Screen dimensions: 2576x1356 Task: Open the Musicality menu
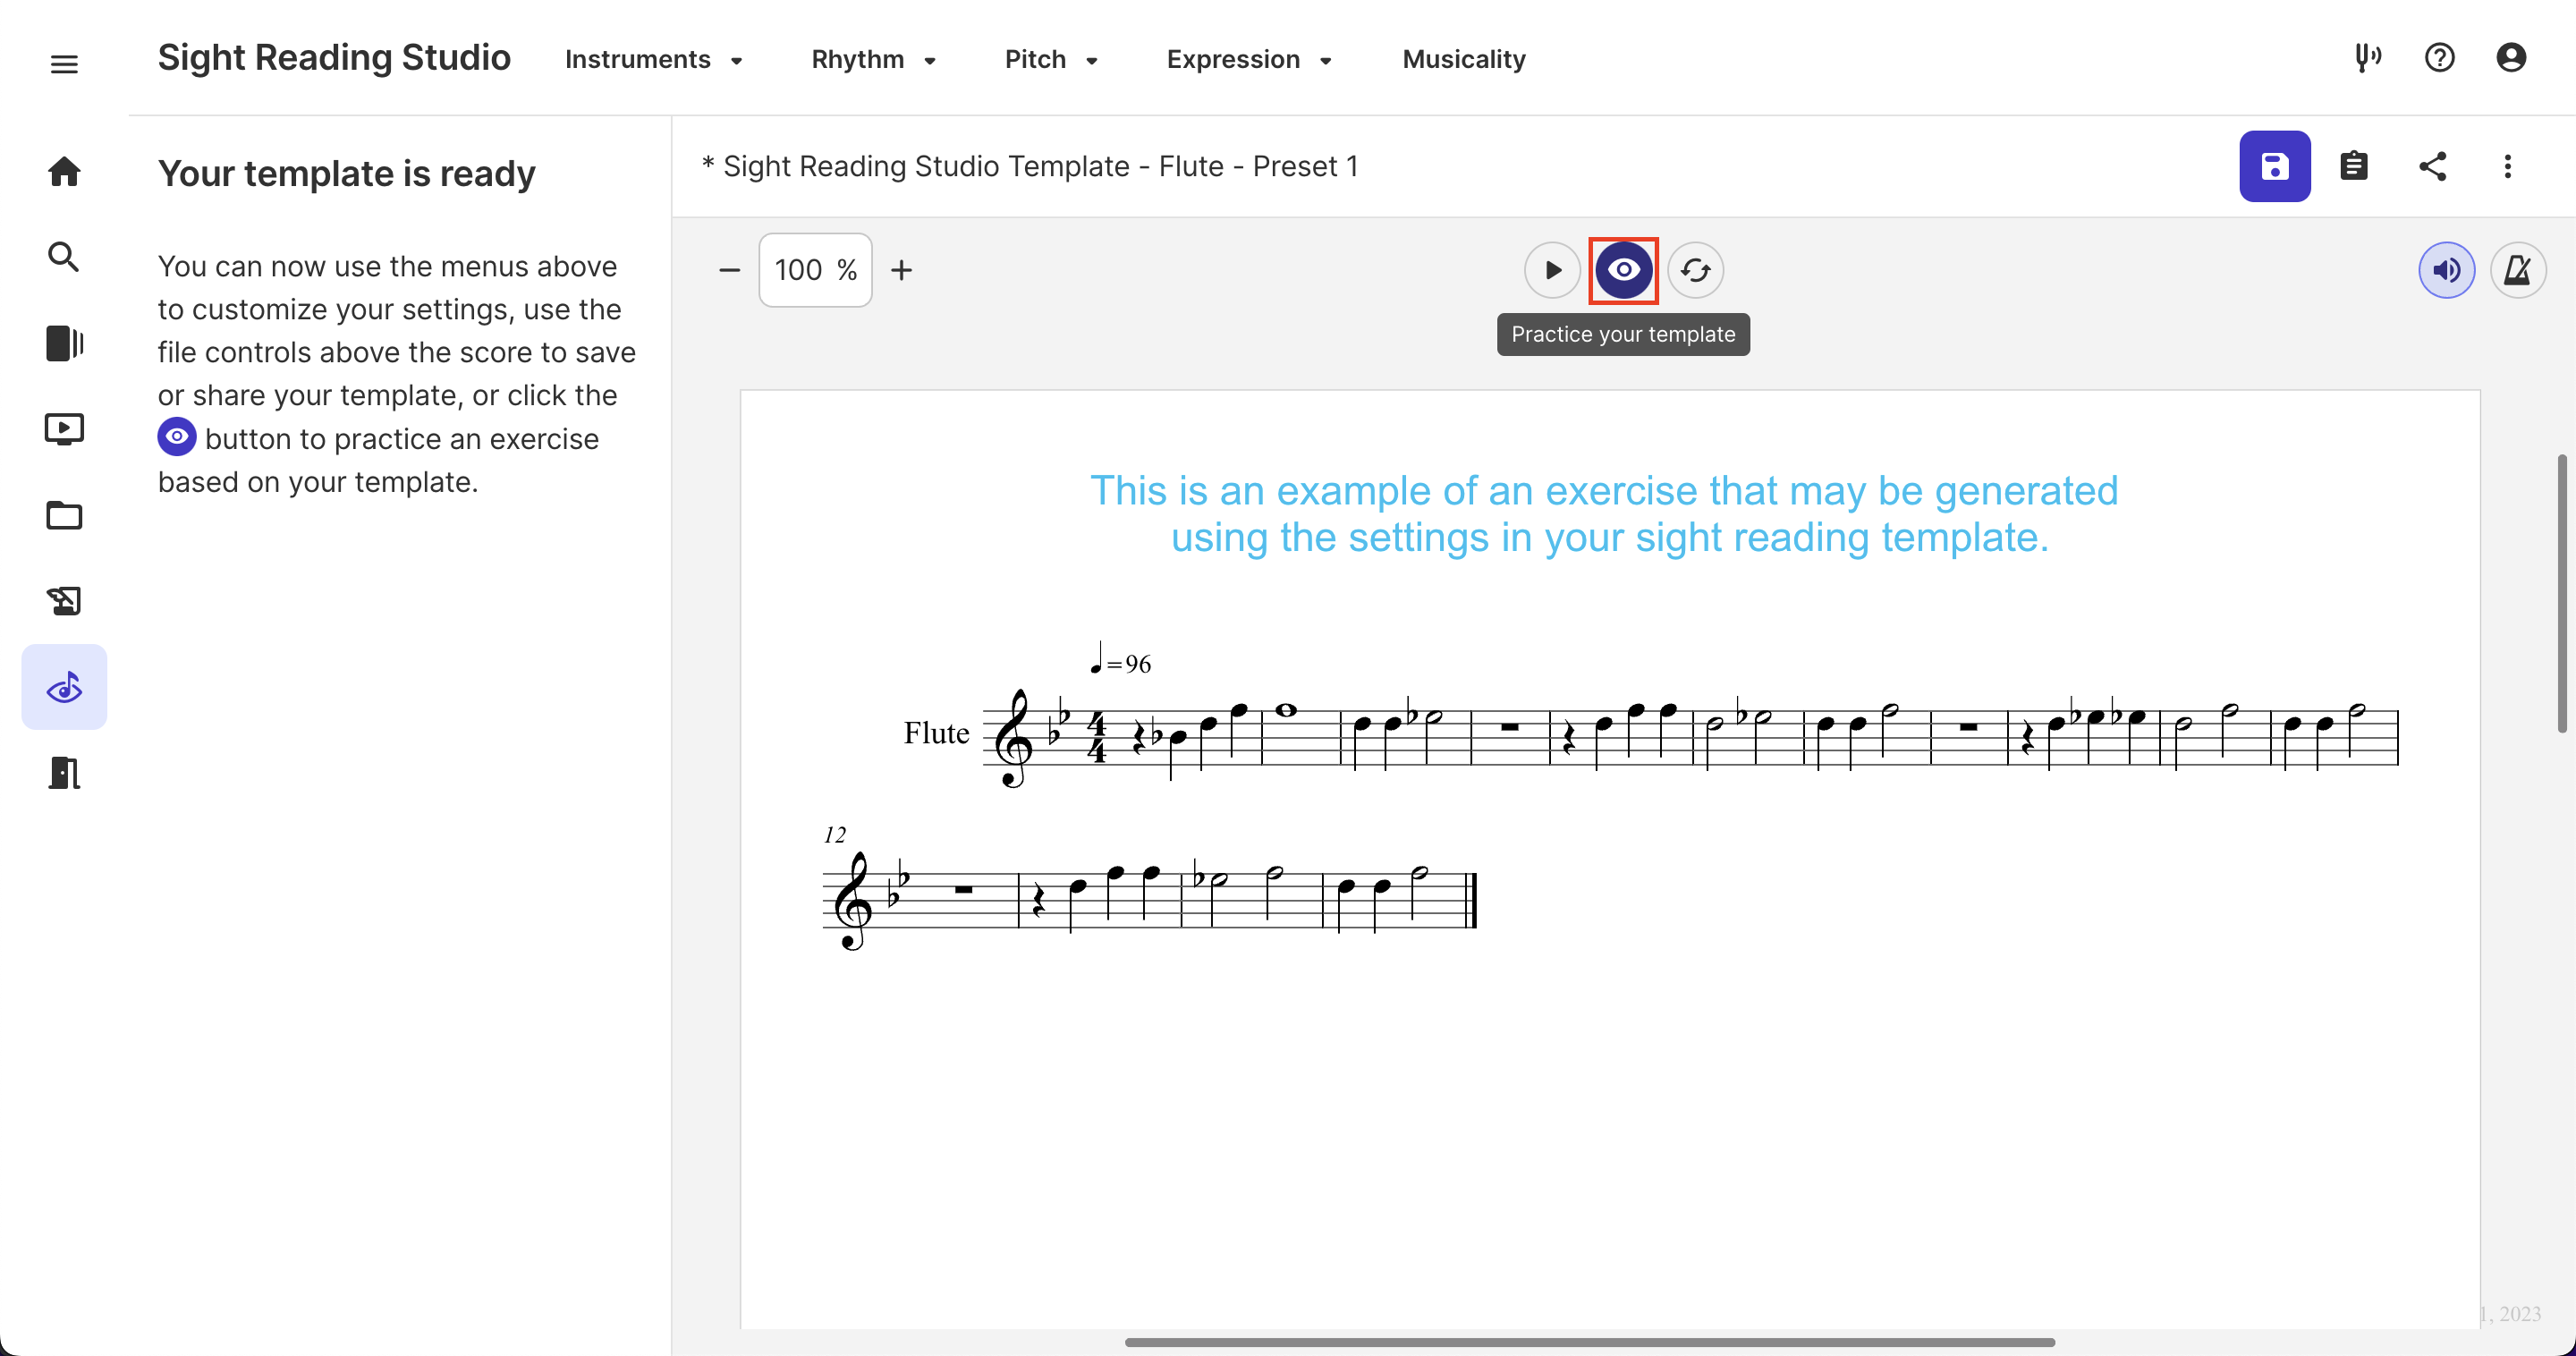coord(1463,59)
